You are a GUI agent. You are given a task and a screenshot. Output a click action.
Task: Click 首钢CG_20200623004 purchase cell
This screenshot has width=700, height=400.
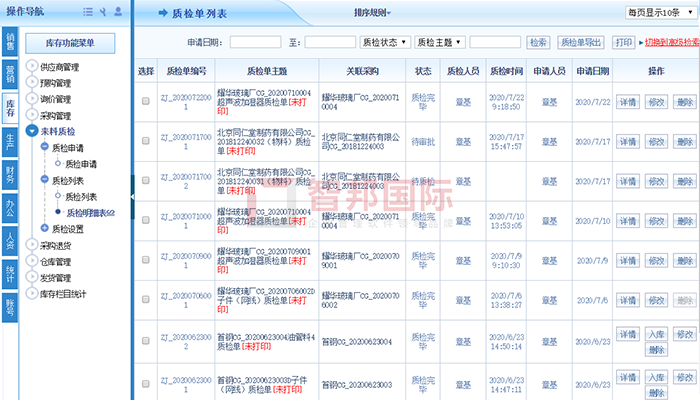click(x=357, y=342)
